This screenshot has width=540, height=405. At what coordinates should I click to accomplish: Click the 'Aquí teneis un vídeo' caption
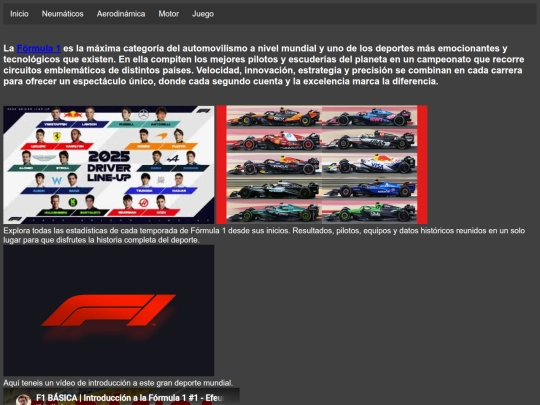[118, 383]
